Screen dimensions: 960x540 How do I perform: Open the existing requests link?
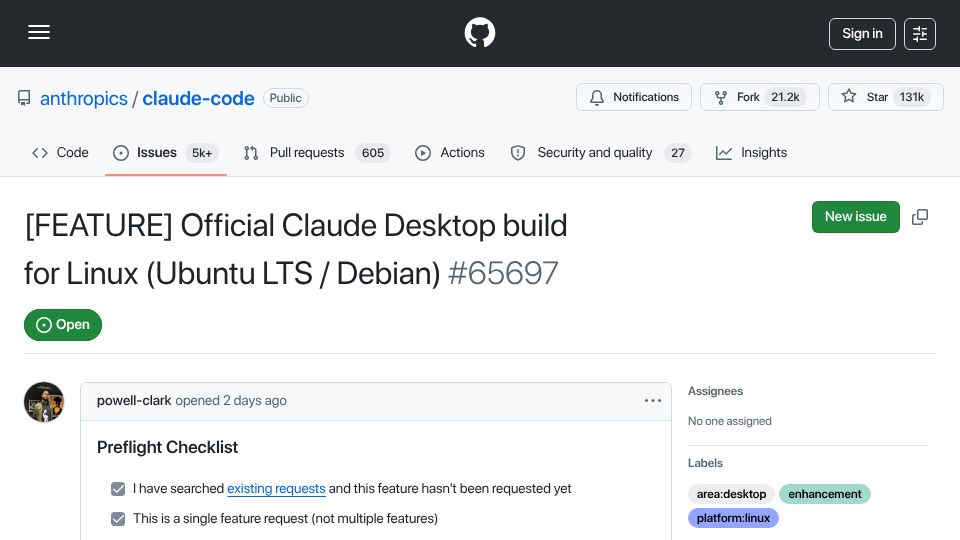[276, 489]
